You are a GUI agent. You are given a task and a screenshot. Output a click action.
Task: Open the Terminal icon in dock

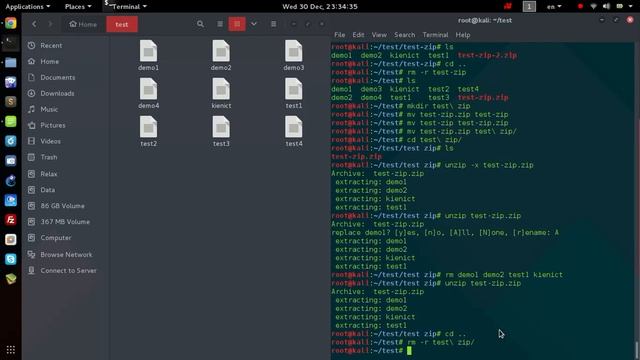(11, 42)
